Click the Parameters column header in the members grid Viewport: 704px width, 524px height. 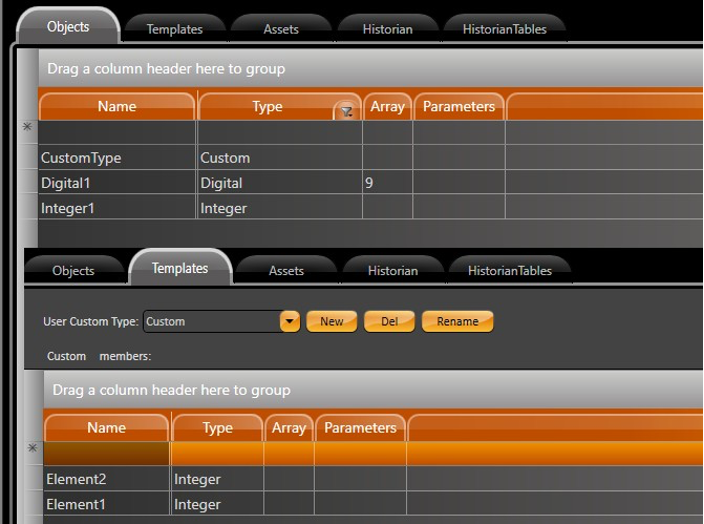[x=360, y=428]
